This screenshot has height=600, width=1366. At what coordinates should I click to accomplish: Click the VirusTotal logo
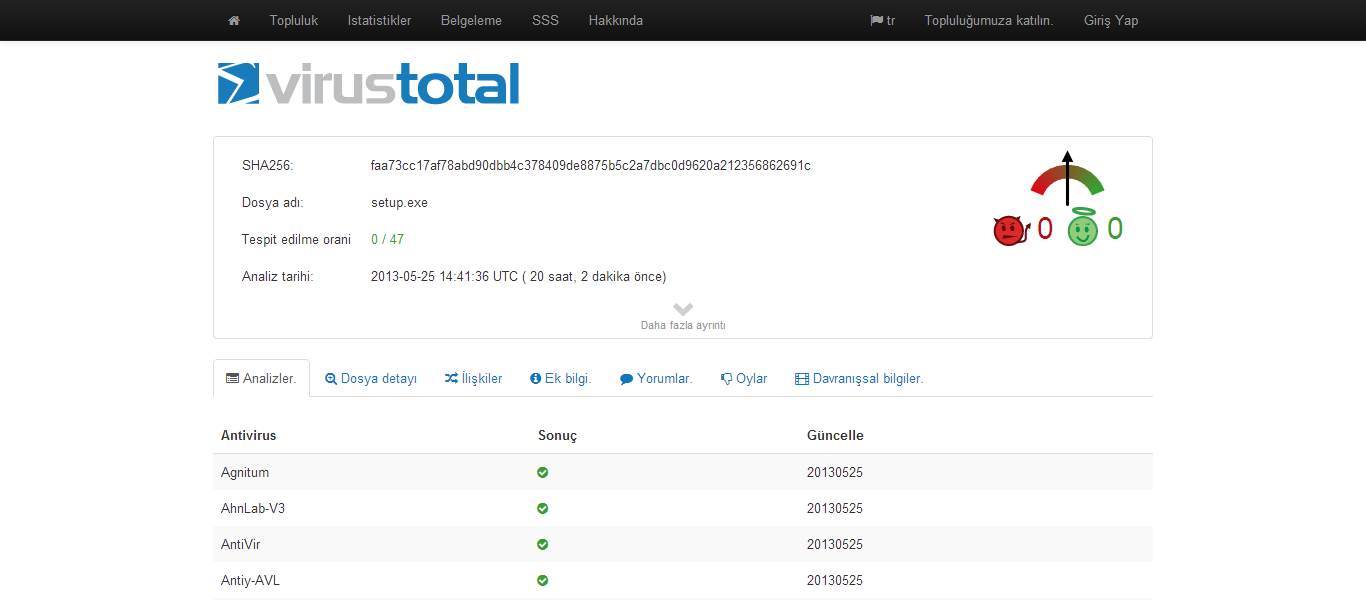pos(369,84)
